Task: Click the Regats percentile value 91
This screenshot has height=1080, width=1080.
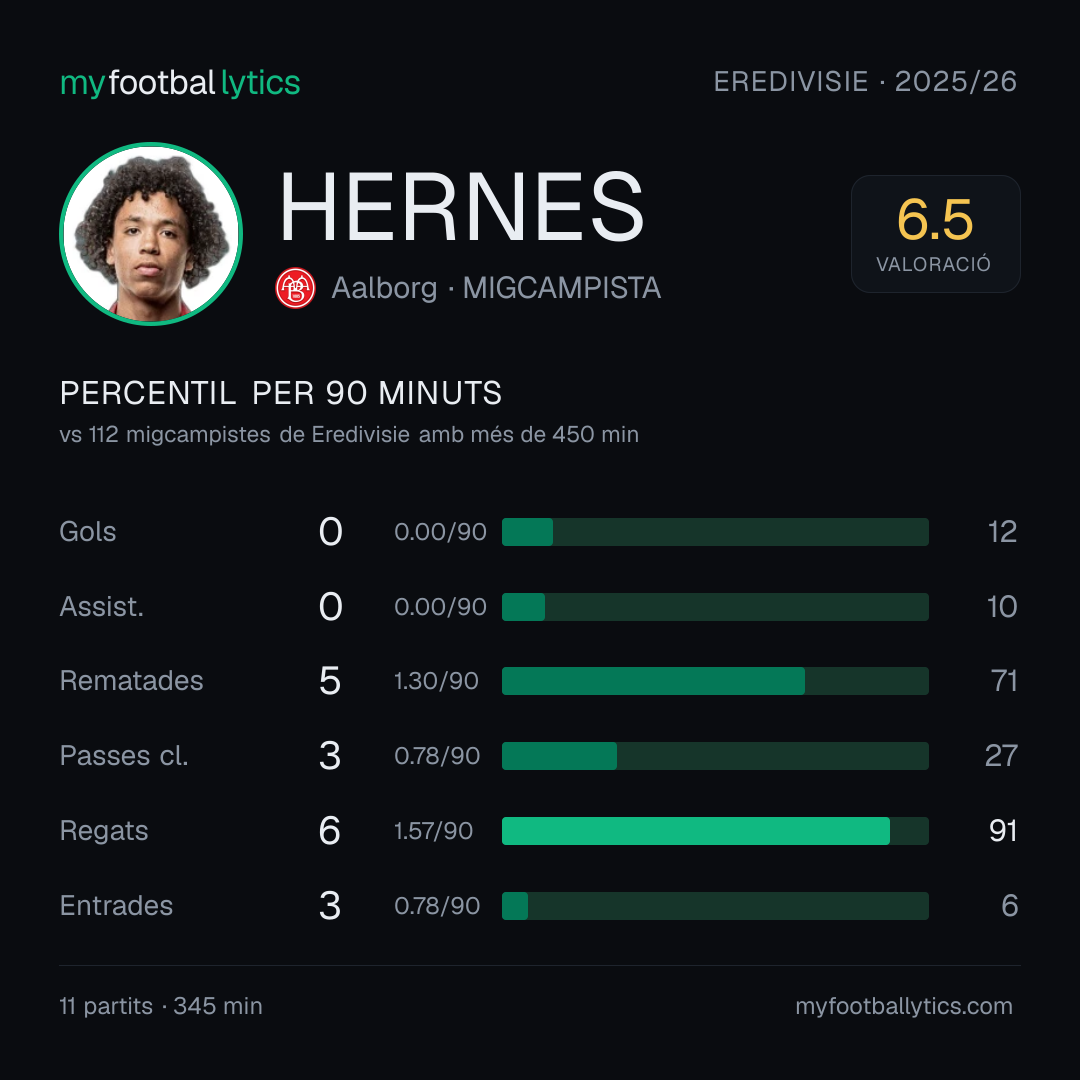Action: [x=1003, y=831]
